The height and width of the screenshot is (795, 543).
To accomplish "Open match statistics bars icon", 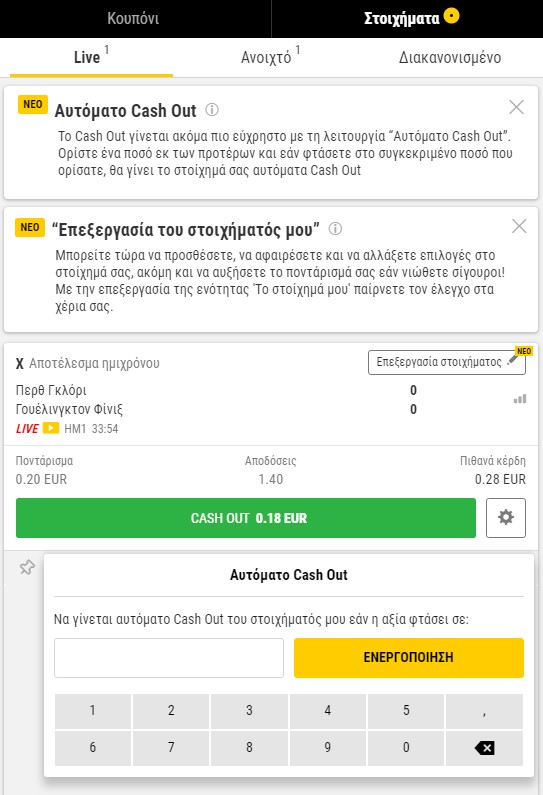I will [x=520, y=399].
